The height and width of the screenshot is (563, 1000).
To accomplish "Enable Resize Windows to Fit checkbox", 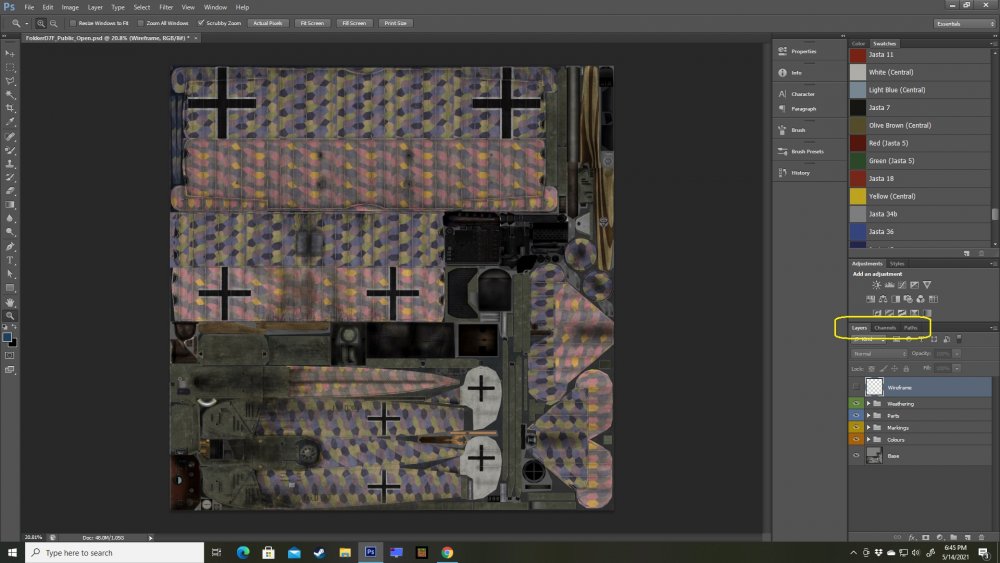I will 73,22.
